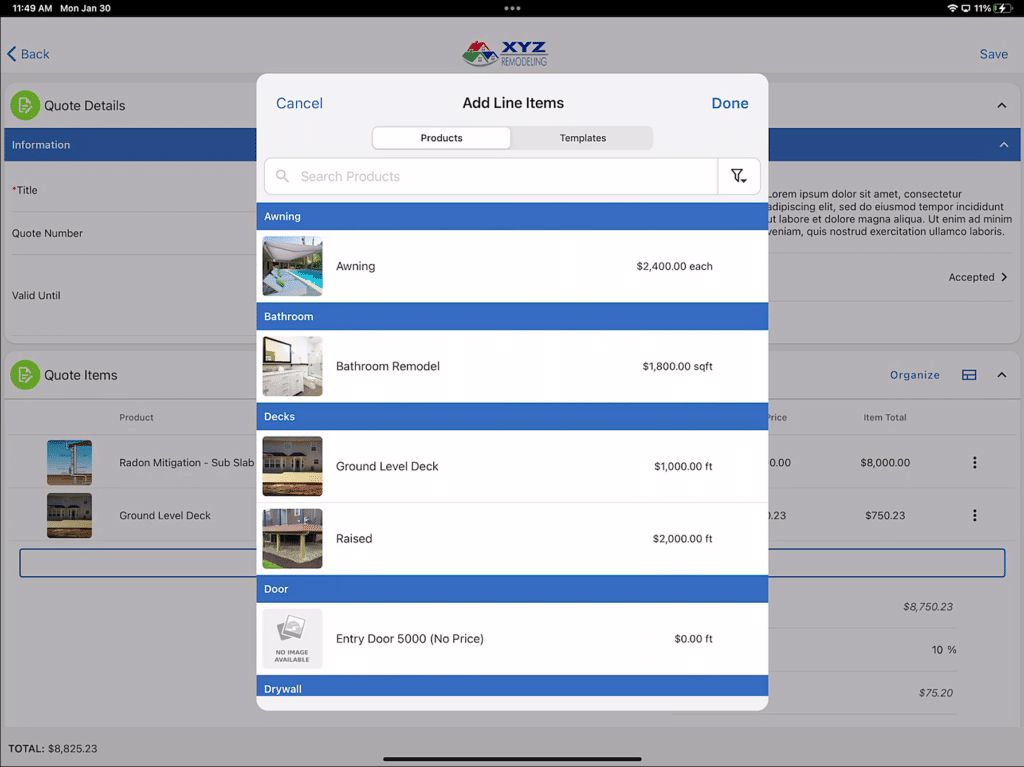Viewport: 1024px width, 767px height.
Task: Open the three-dot menu on Radon Mitigation row
Action: click(975, 462)
